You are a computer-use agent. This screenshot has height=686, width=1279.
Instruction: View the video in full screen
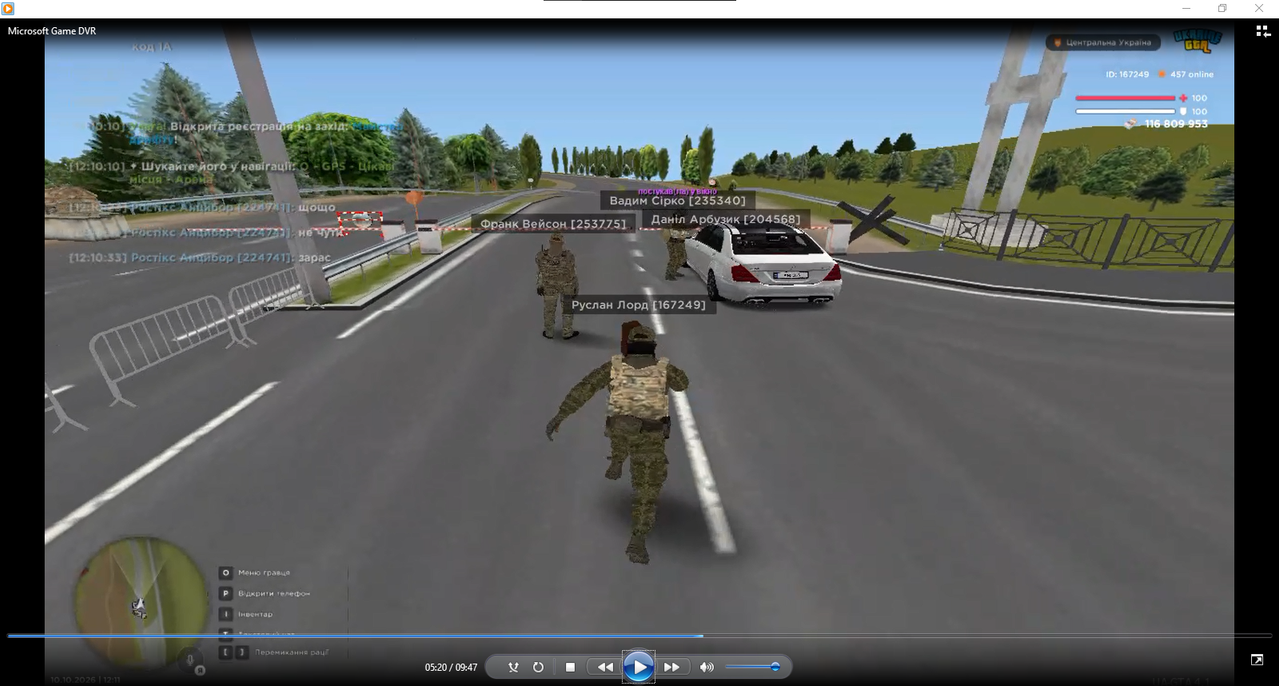tap(1257, 660)
